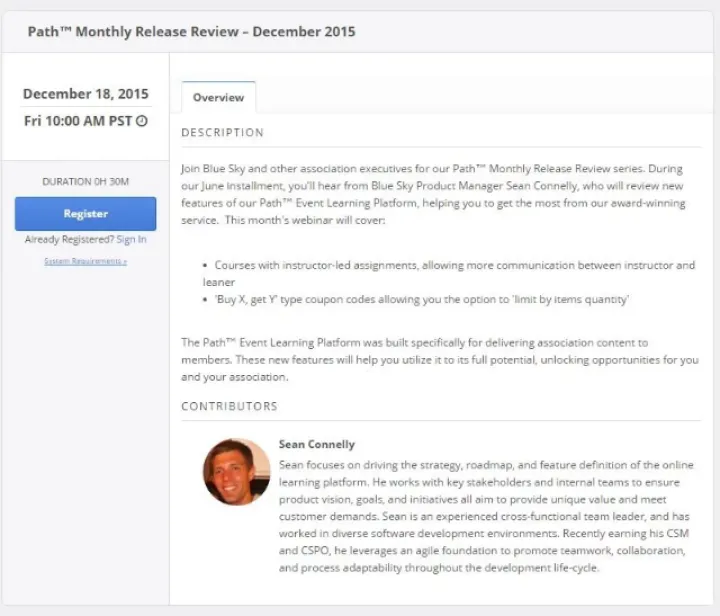The width and height of the screenshot is (720, 616).
Task: Click the Already Registered? text
Action: pyautogui.click(x=69, y=239)
